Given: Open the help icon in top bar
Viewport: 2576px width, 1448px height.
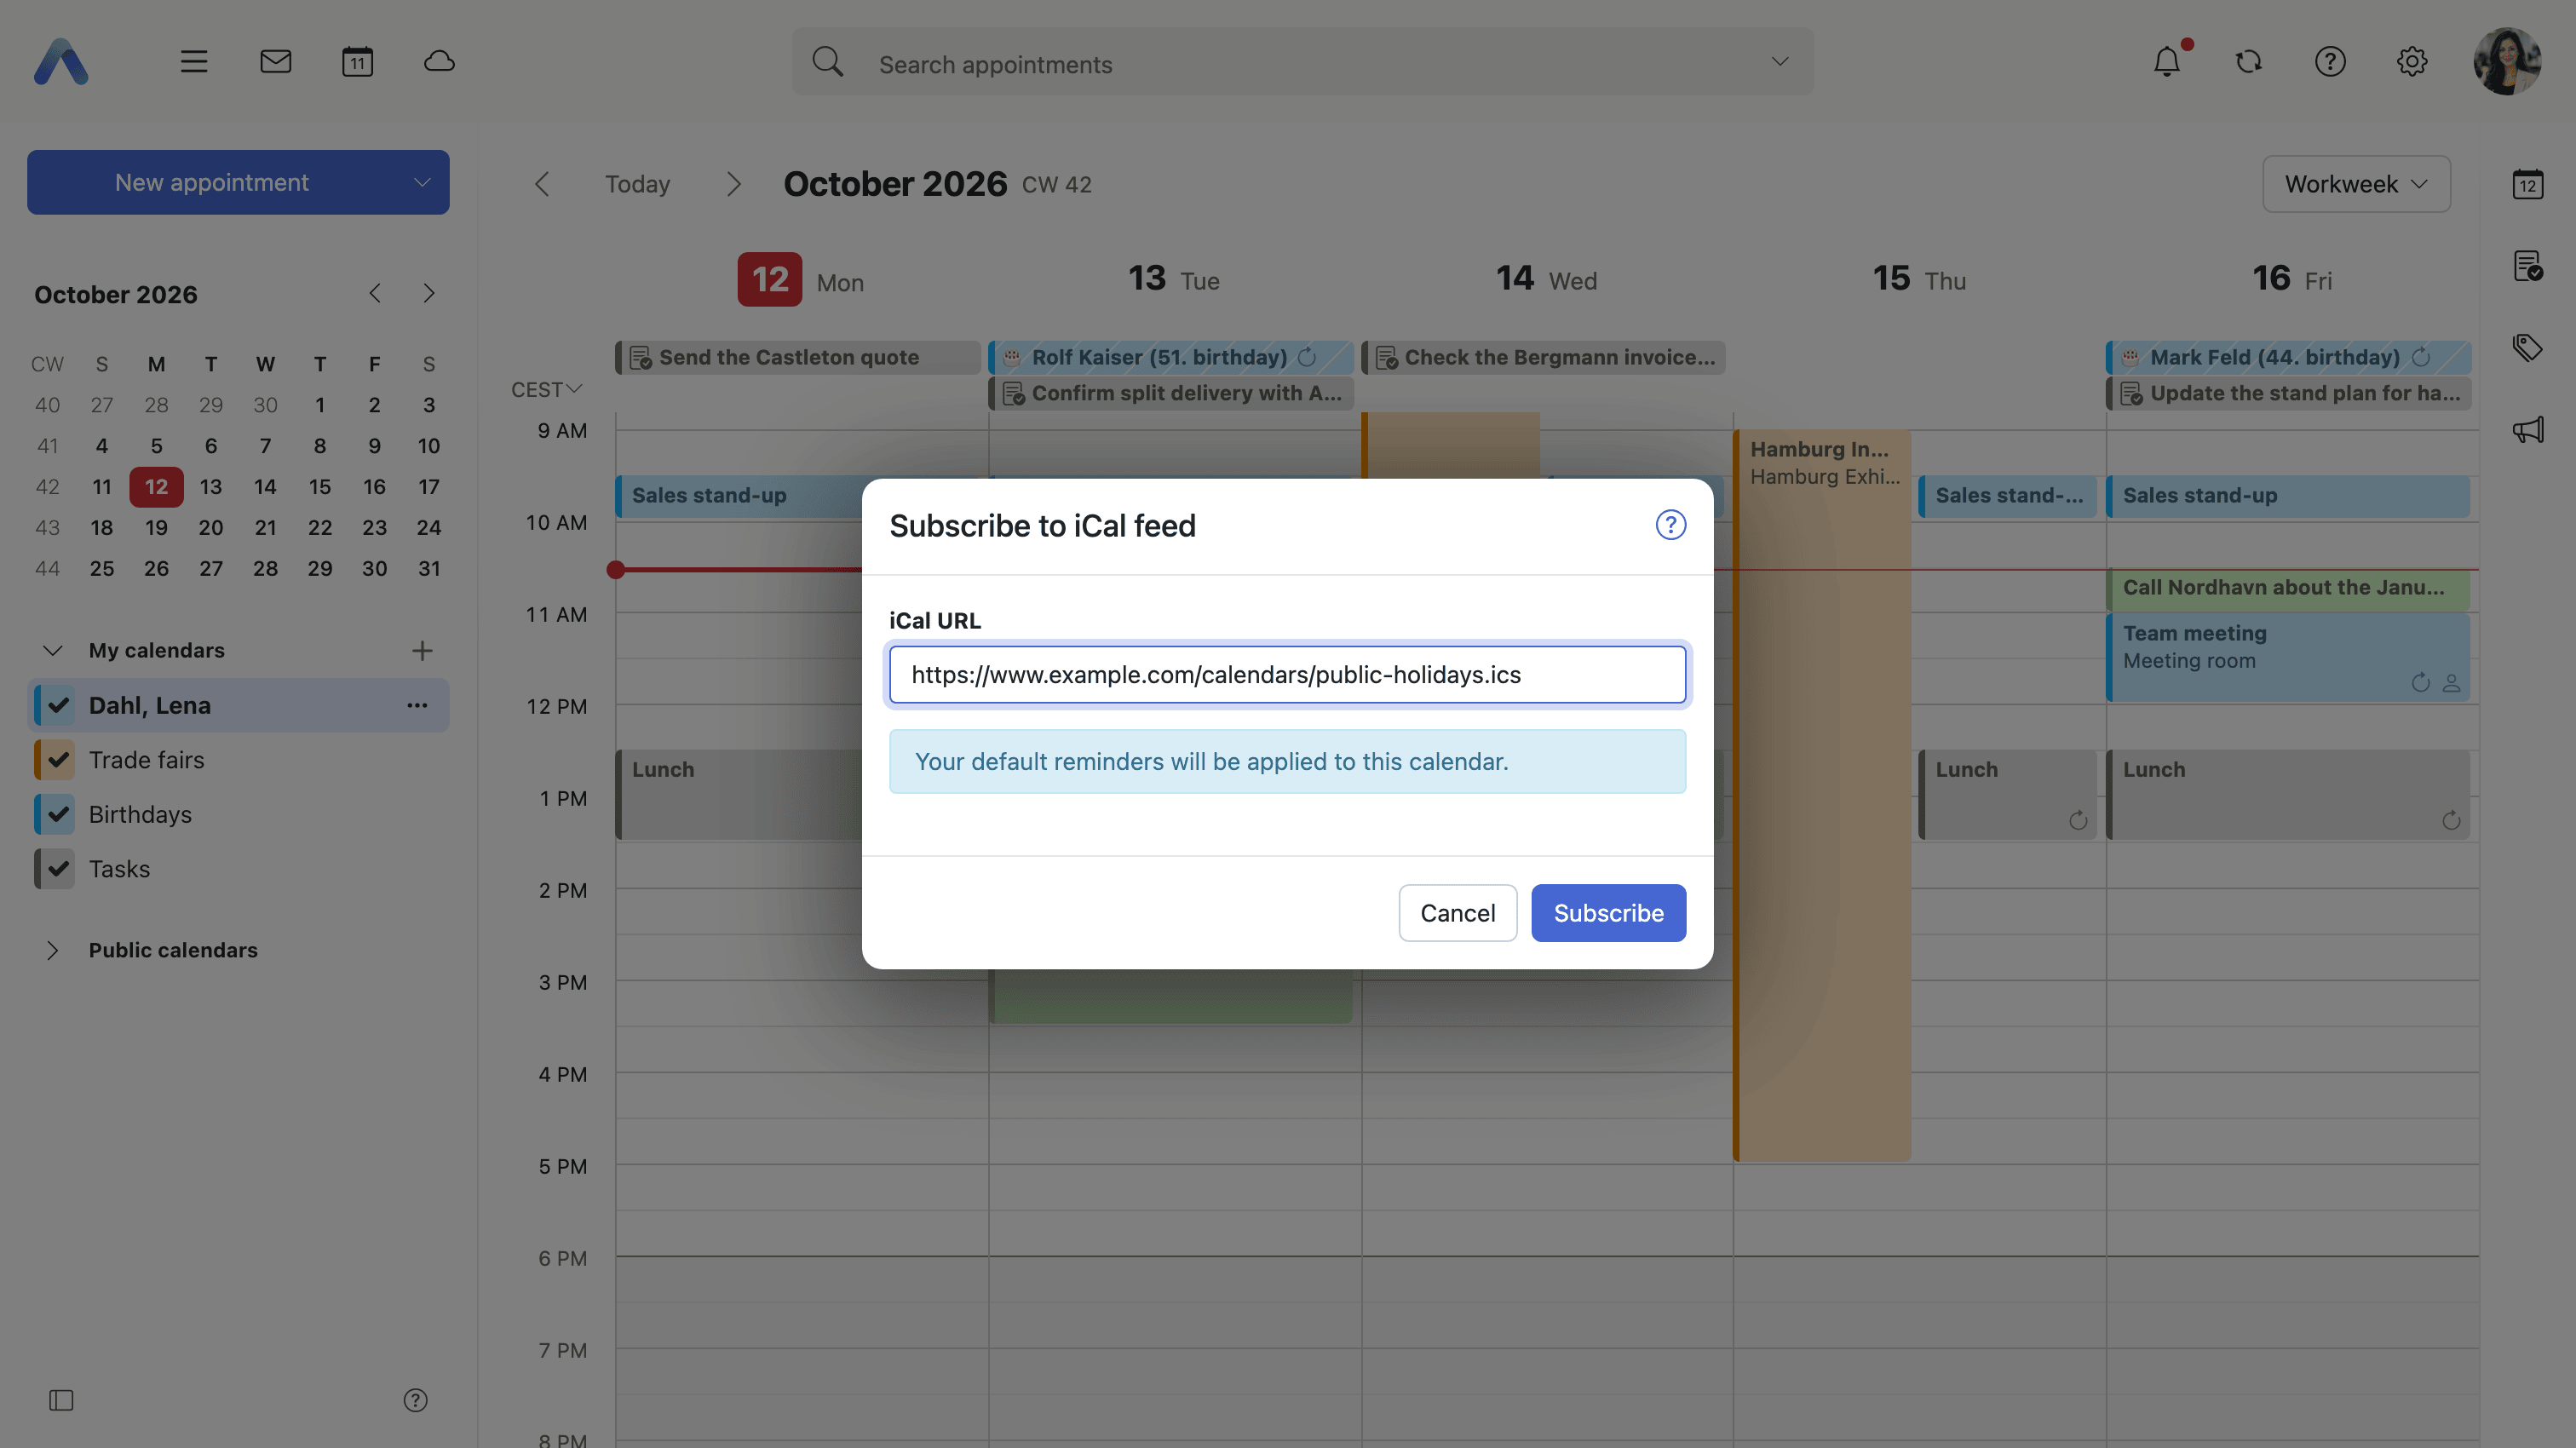Looking at the screenshot, I should pos(2331,62).
